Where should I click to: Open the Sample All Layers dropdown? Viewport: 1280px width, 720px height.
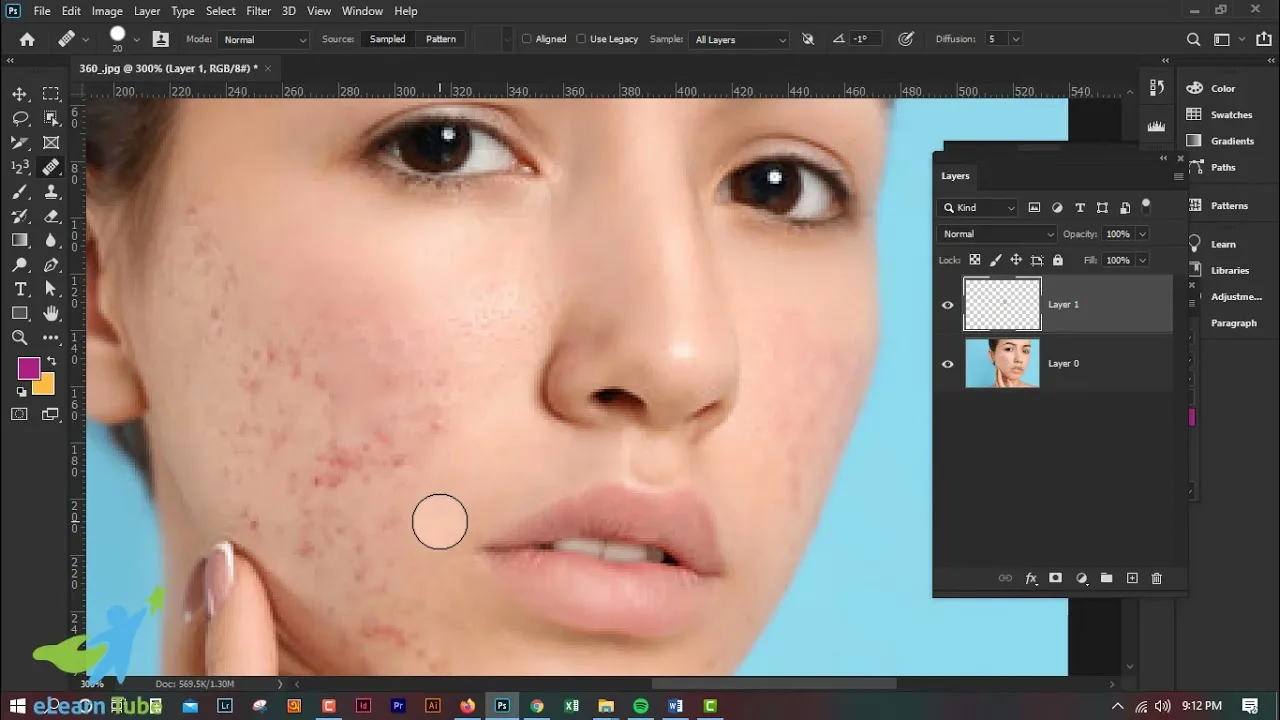tap(739, 40)
